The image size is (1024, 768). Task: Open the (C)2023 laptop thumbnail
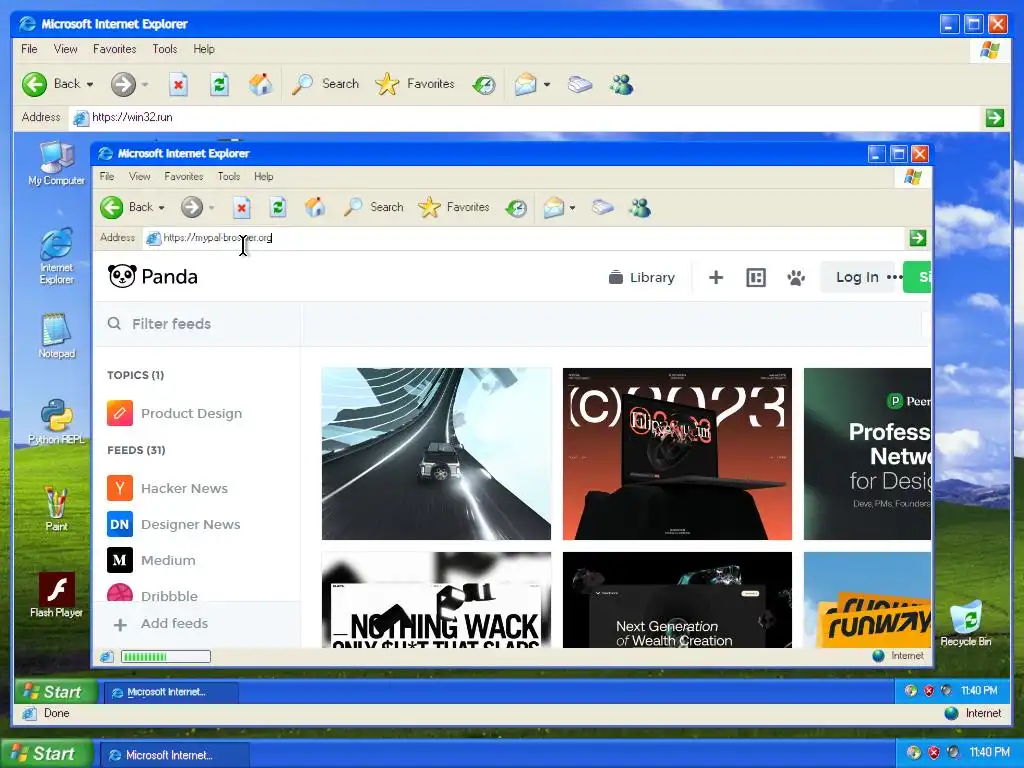tap(677, 454)
